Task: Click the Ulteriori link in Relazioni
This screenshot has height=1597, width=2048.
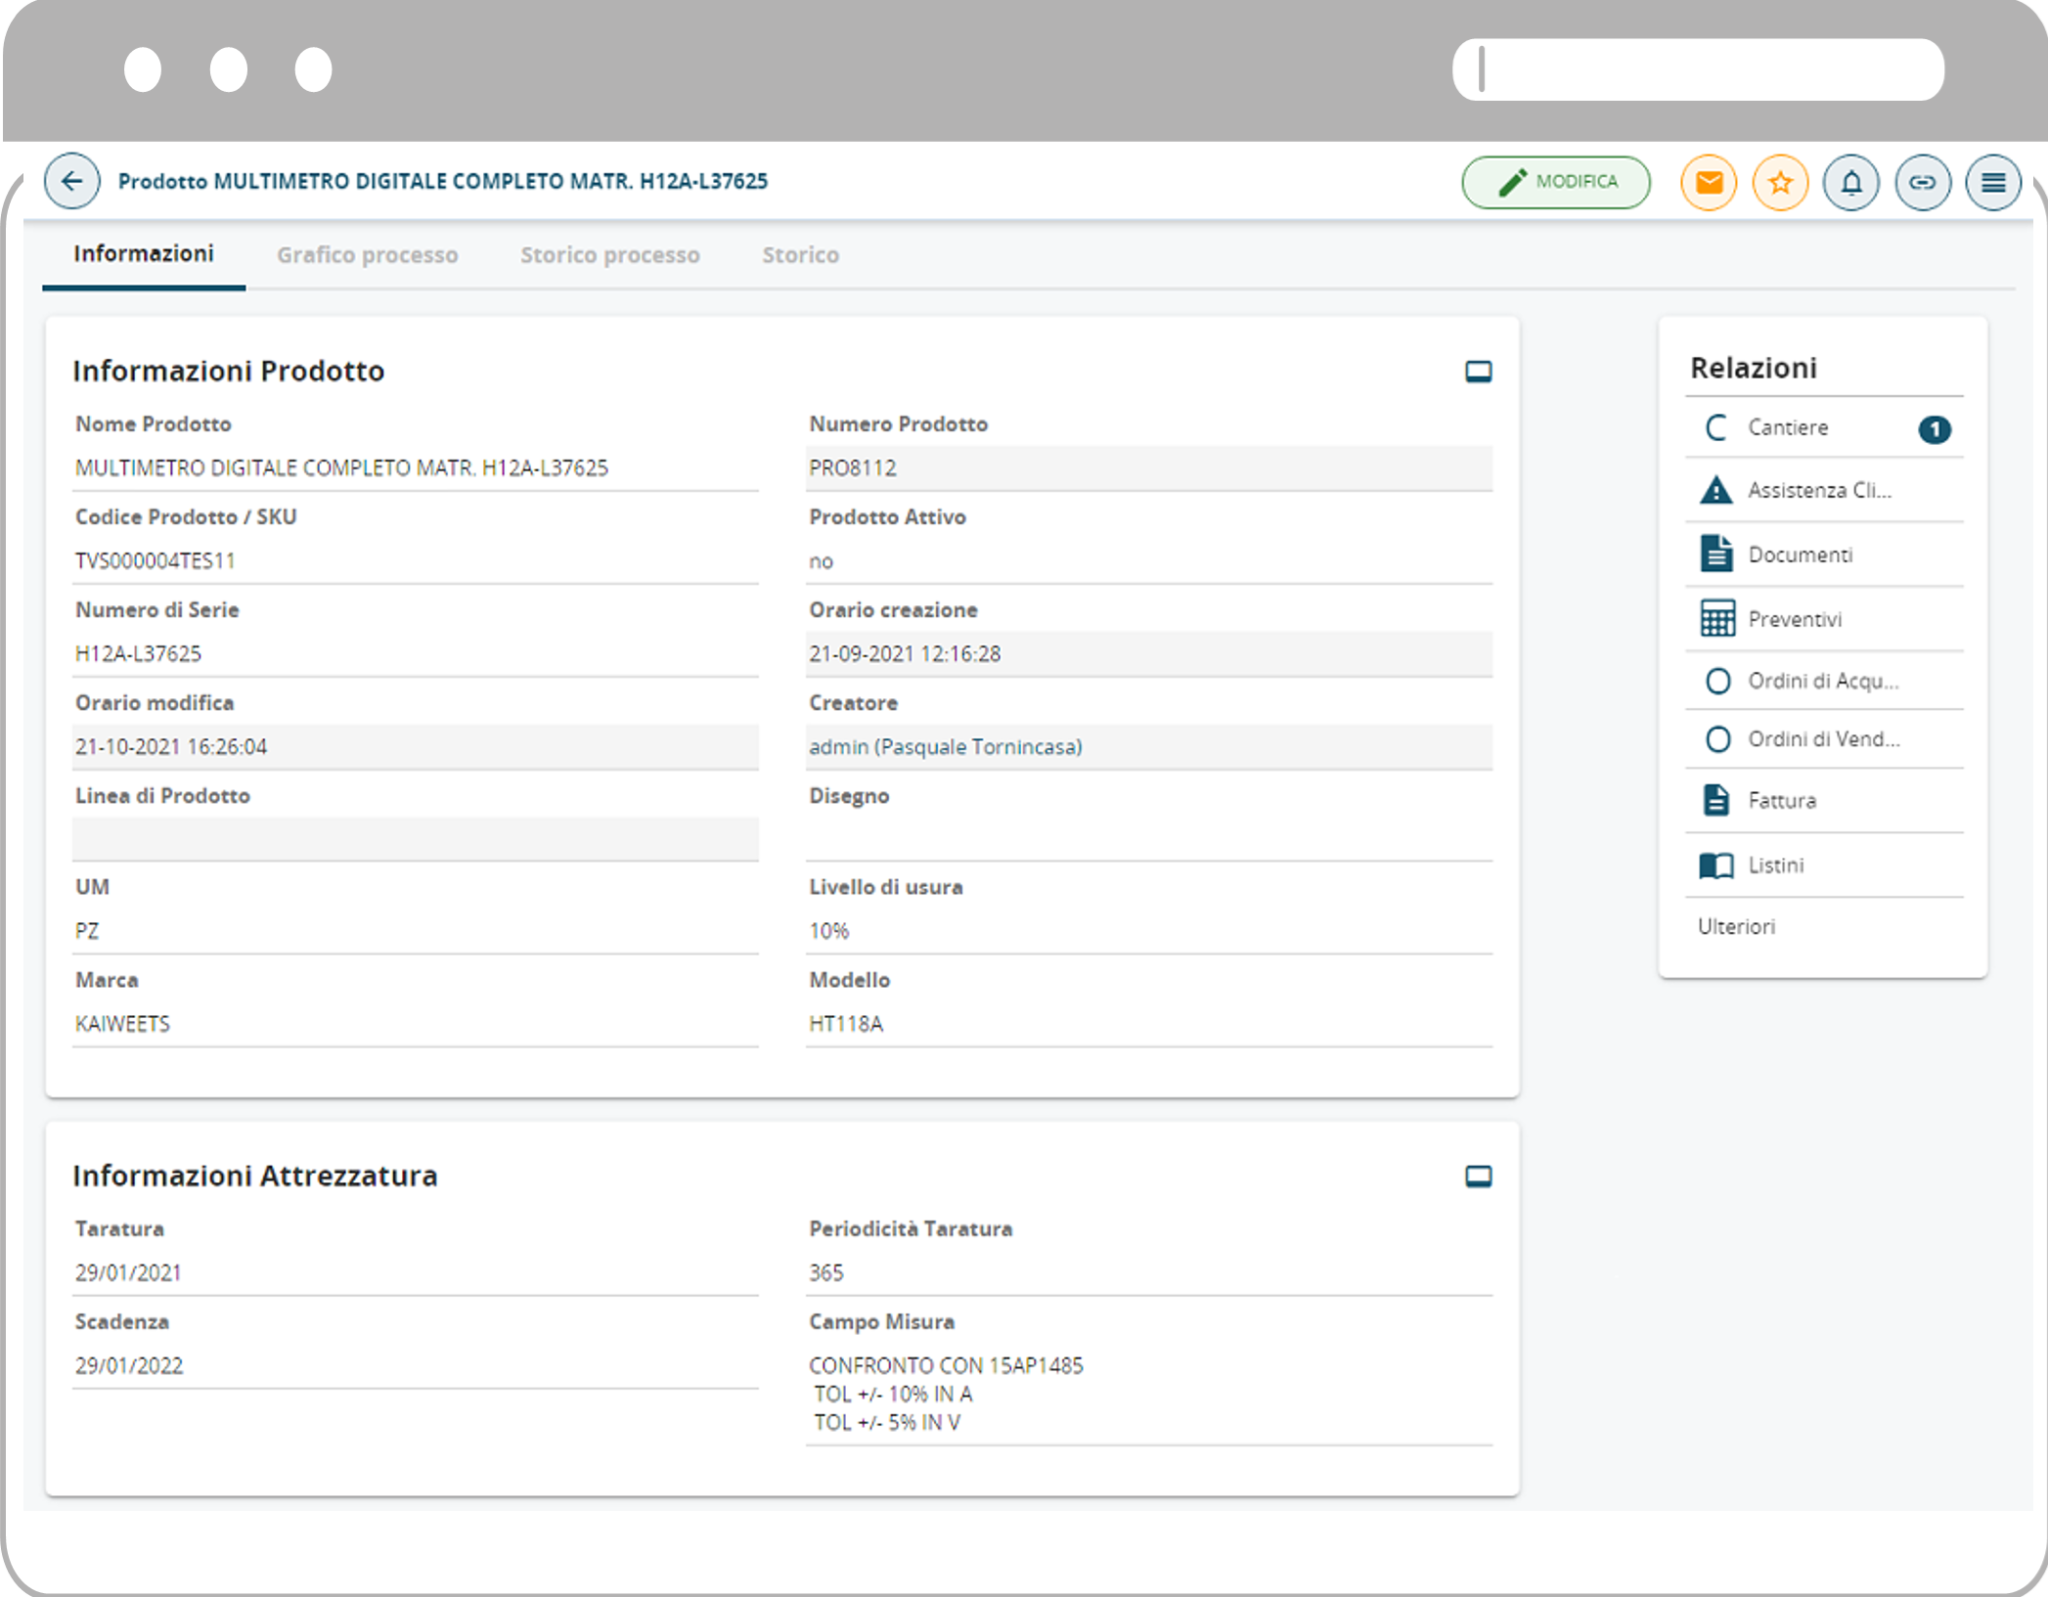Action: 1736,927
